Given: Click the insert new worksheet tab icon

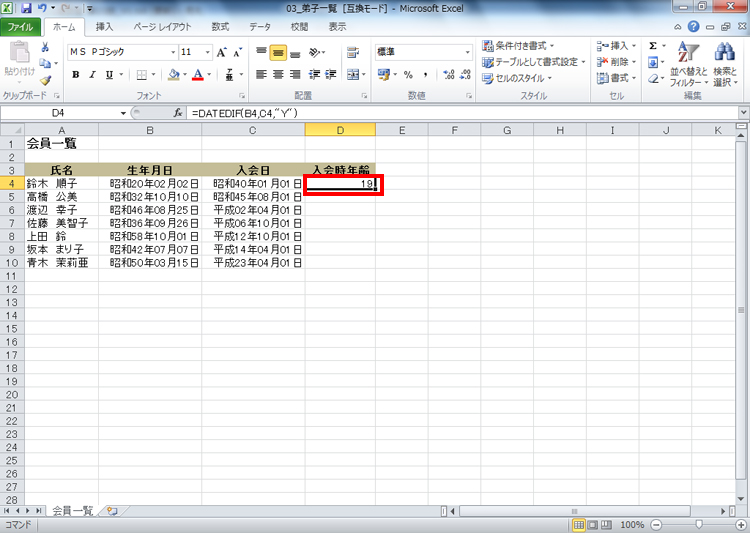Looking at the screenshot, I should click(112, 511).
